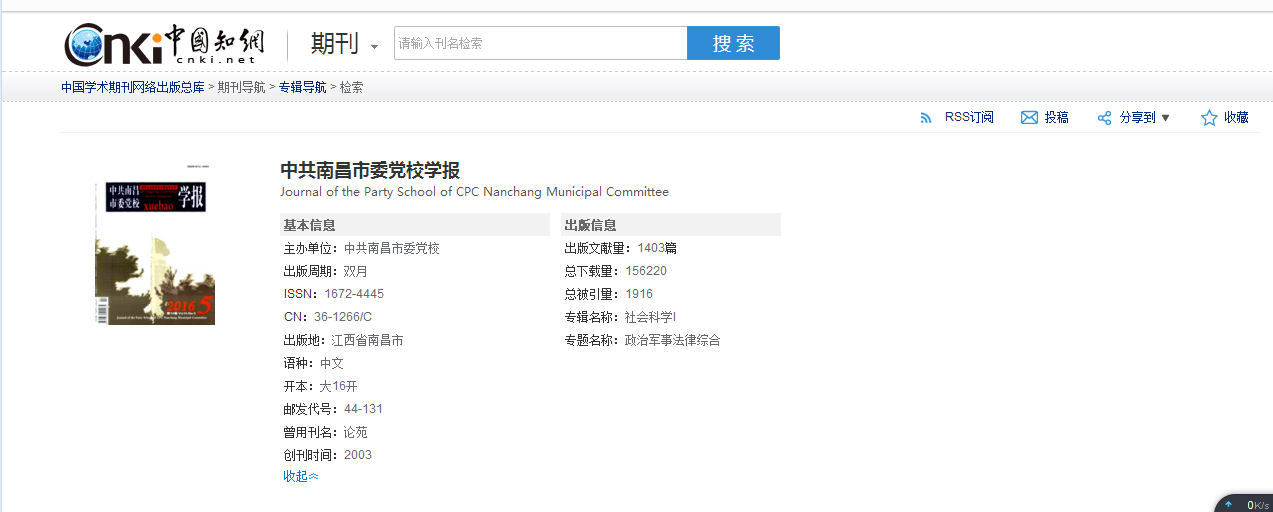Click the CNKI logo
This screenshot has height=512, width=1273.
pyautogui.click(x=165, y=44)
